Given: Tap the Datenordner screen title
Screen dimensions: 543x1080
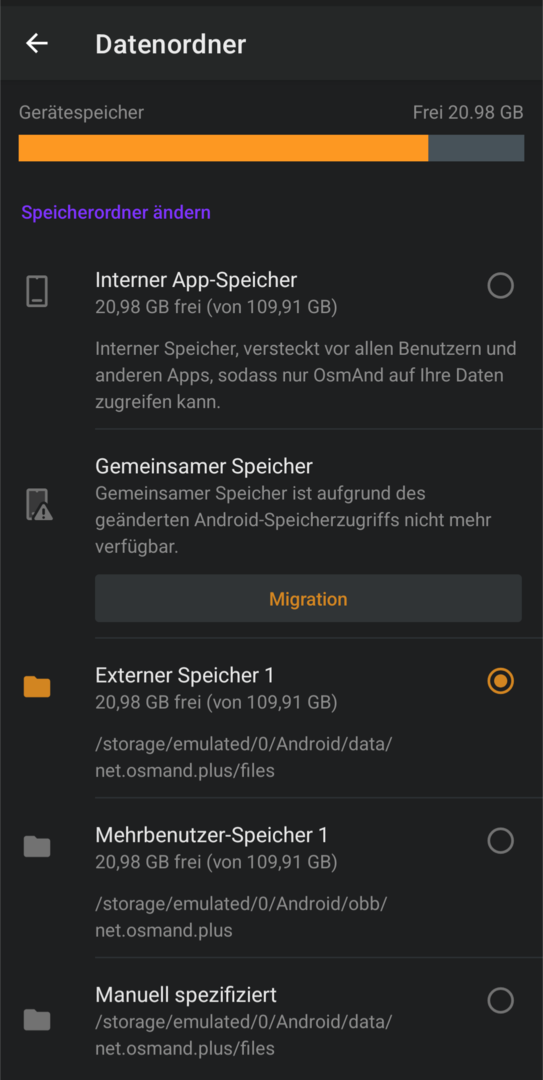Looking at the screenshot, I should pyautogui.click(x=170, y=44).
